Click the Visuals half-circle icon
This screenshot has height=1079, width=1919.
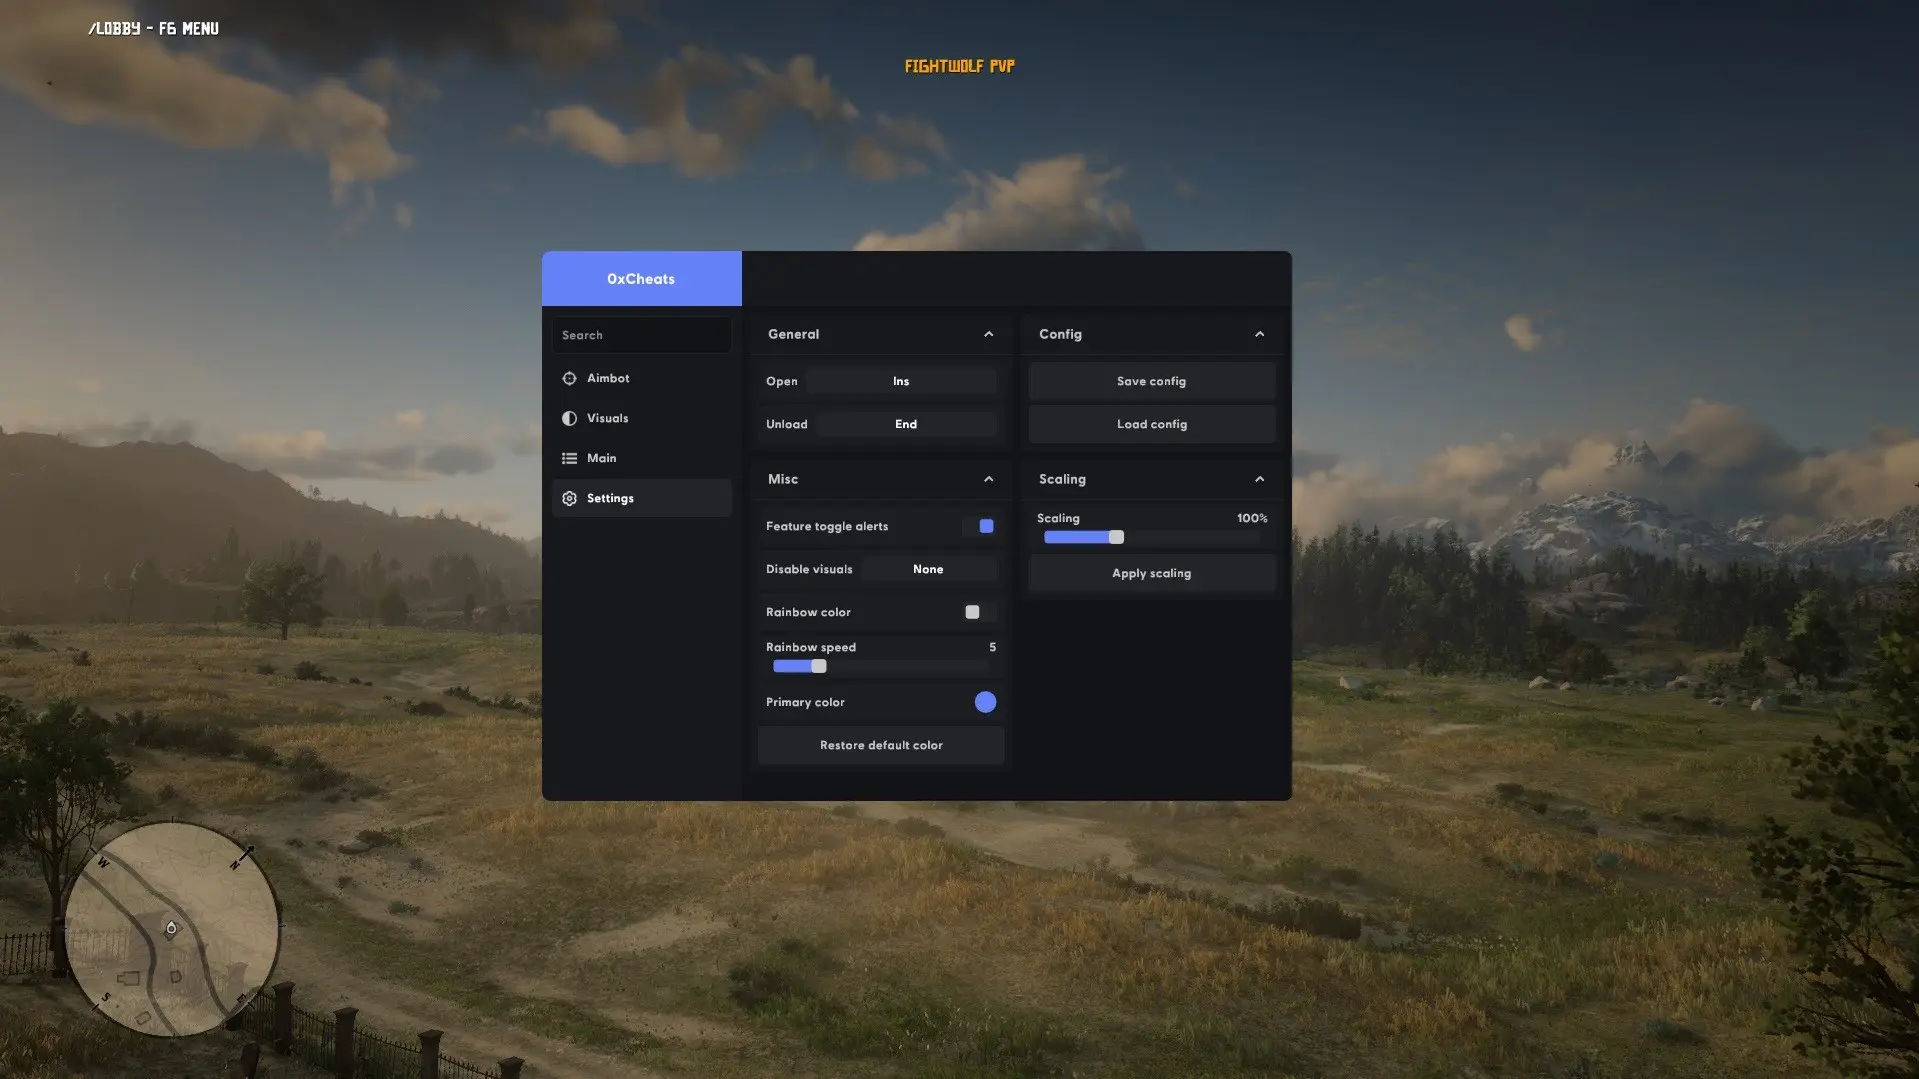(569, 418)
